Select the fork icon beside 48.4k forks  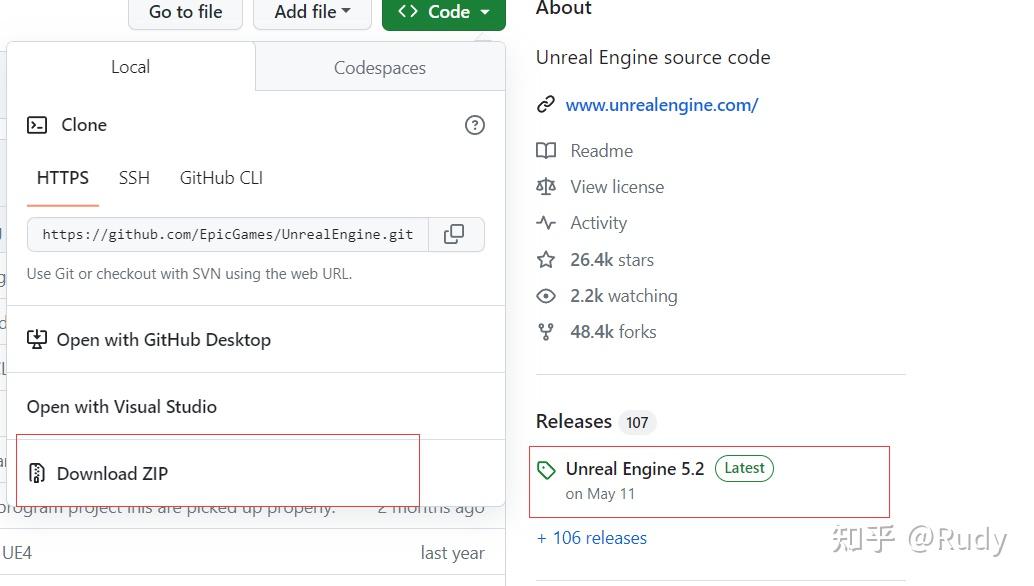546,331
